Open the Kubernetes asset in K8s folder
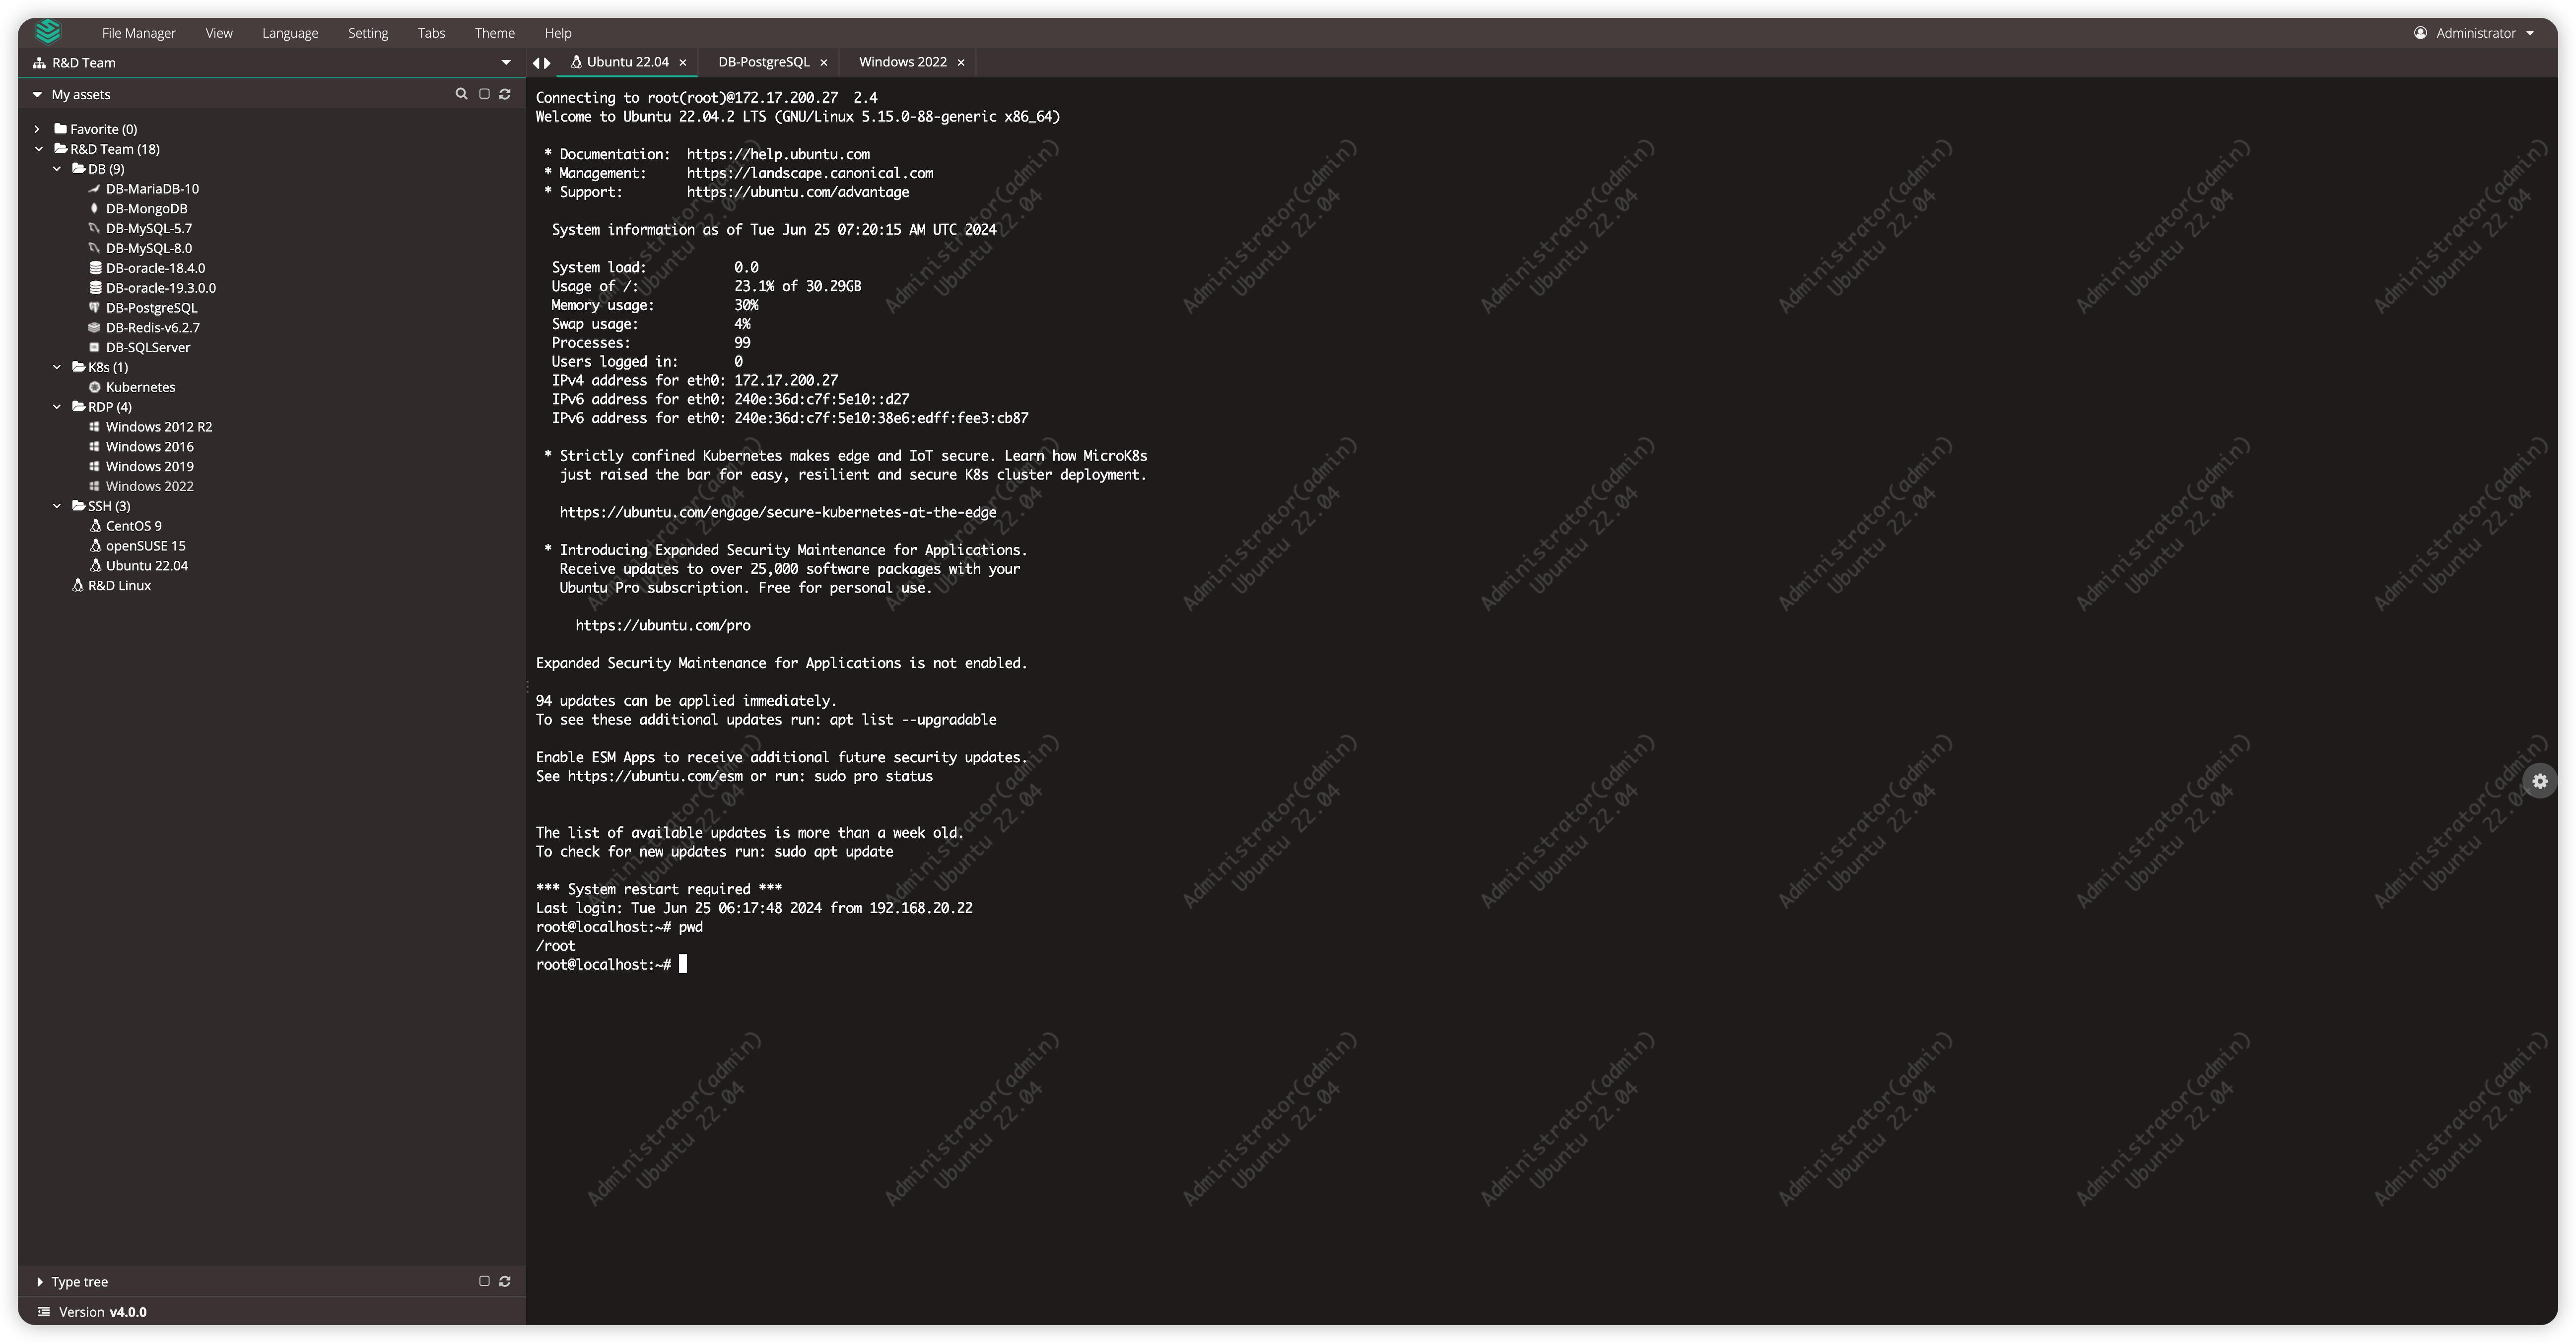Screen dimensions: 2576x1343 point(140,386)
